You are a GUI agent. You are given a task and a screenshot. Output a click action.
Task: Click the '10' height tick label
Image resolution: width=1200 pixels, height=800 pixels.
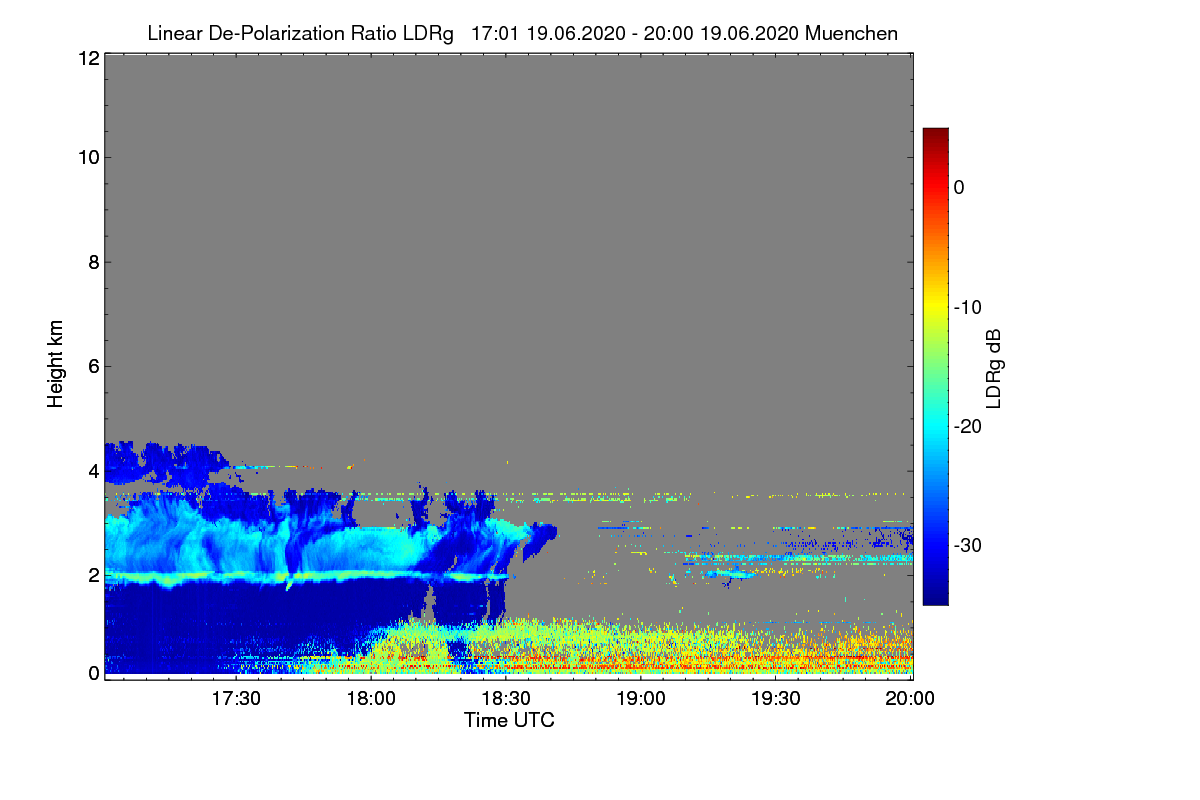(x=88, y=157)
